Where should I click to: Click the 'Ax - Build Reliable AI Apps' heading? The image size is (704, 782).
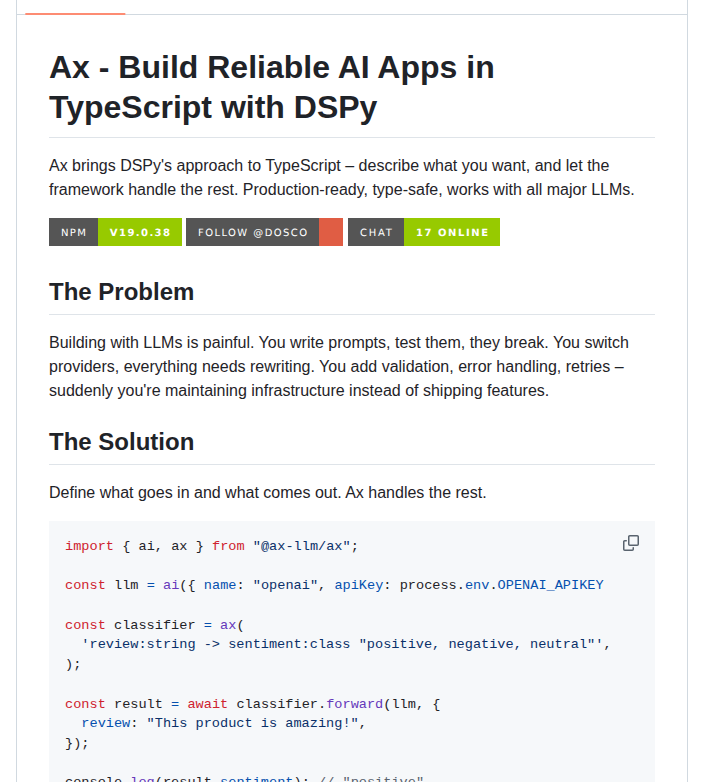pyautogui.click(x=272, y=87)
